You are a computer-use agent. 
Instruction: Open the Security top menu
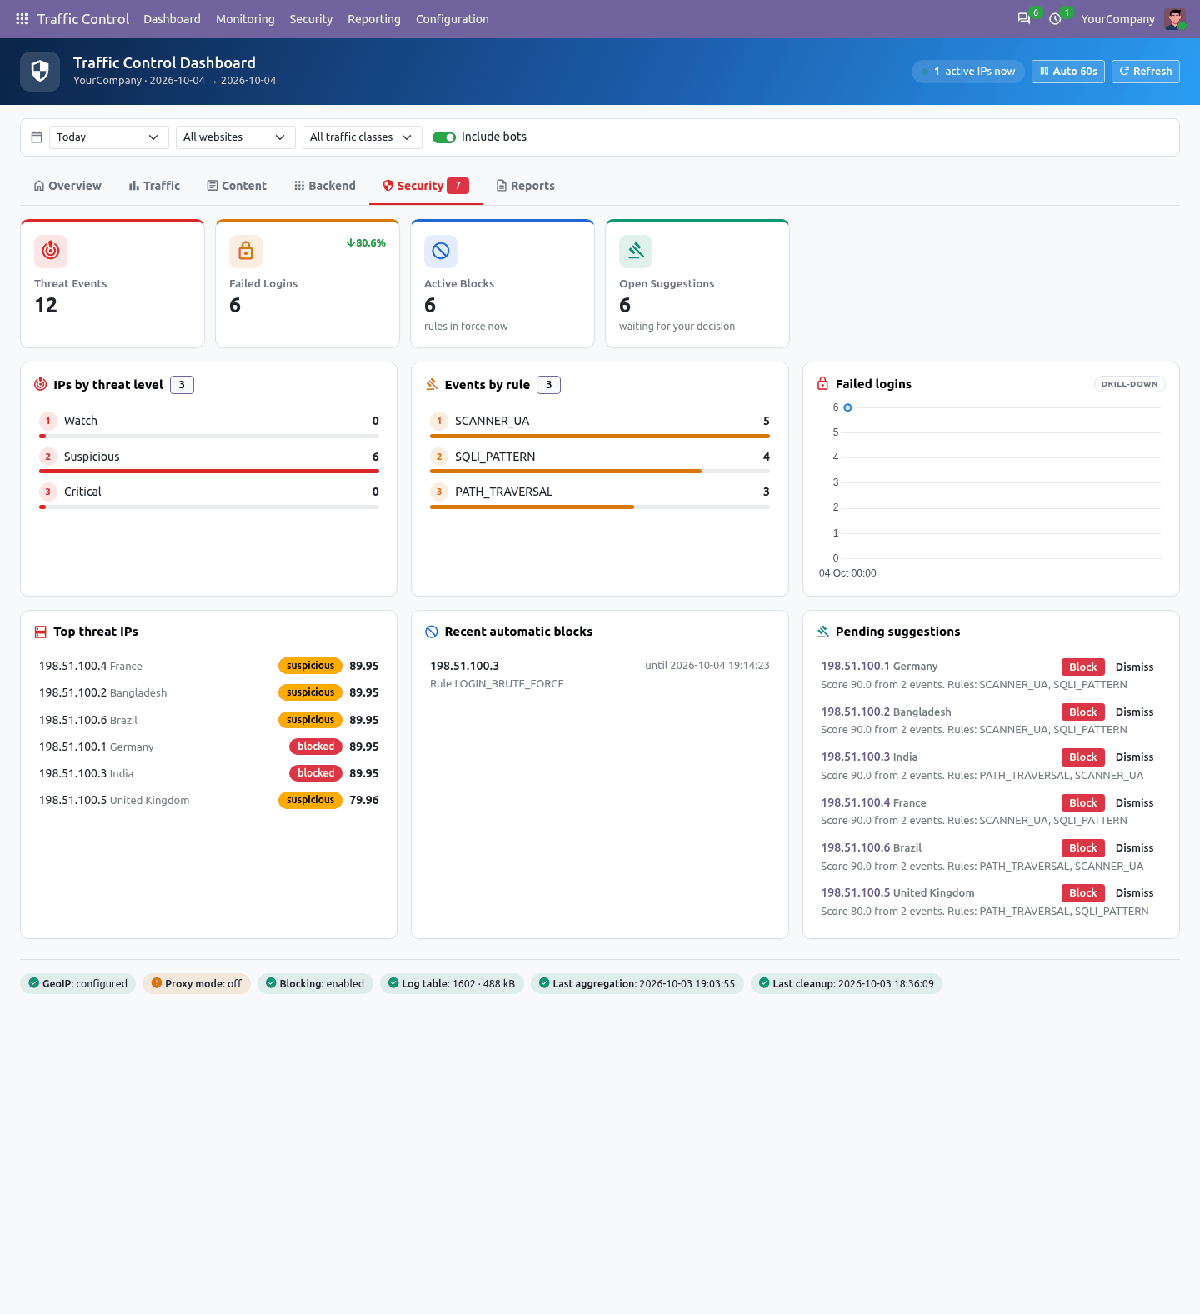click(311, 19)
